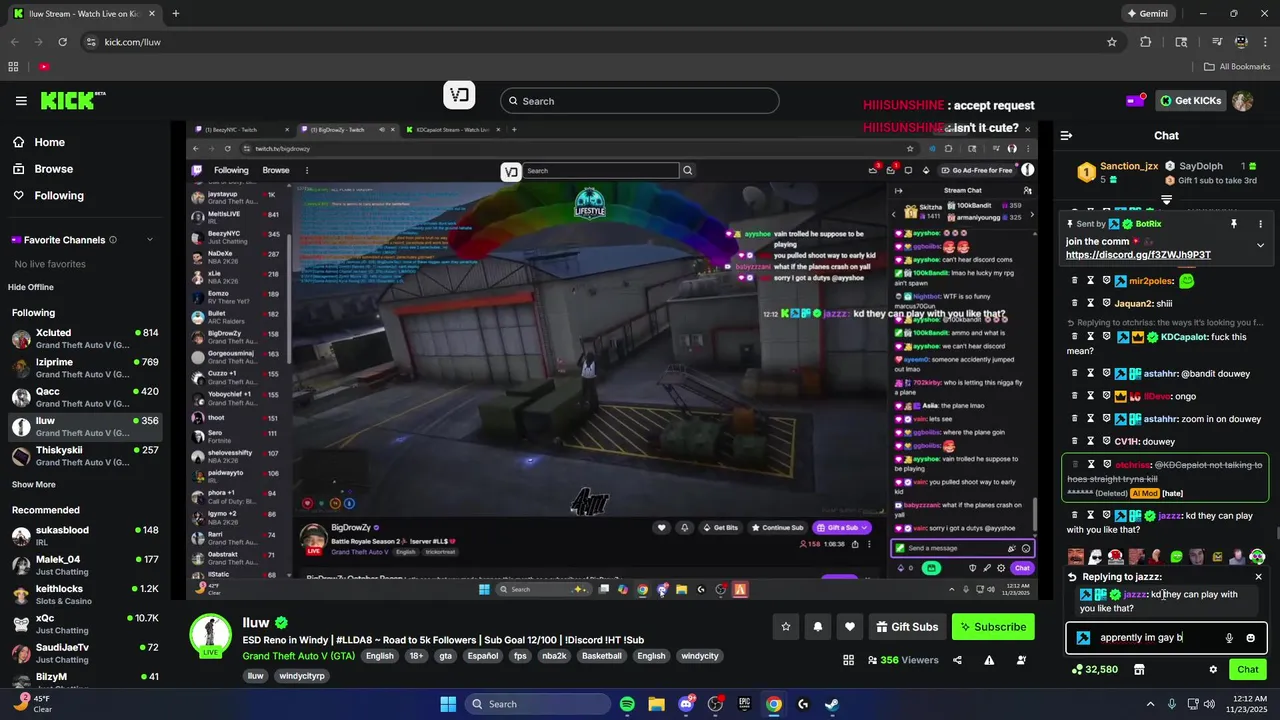
Task: Collapse the chat panel using the arrow icon
Action: coord(1066,135)
